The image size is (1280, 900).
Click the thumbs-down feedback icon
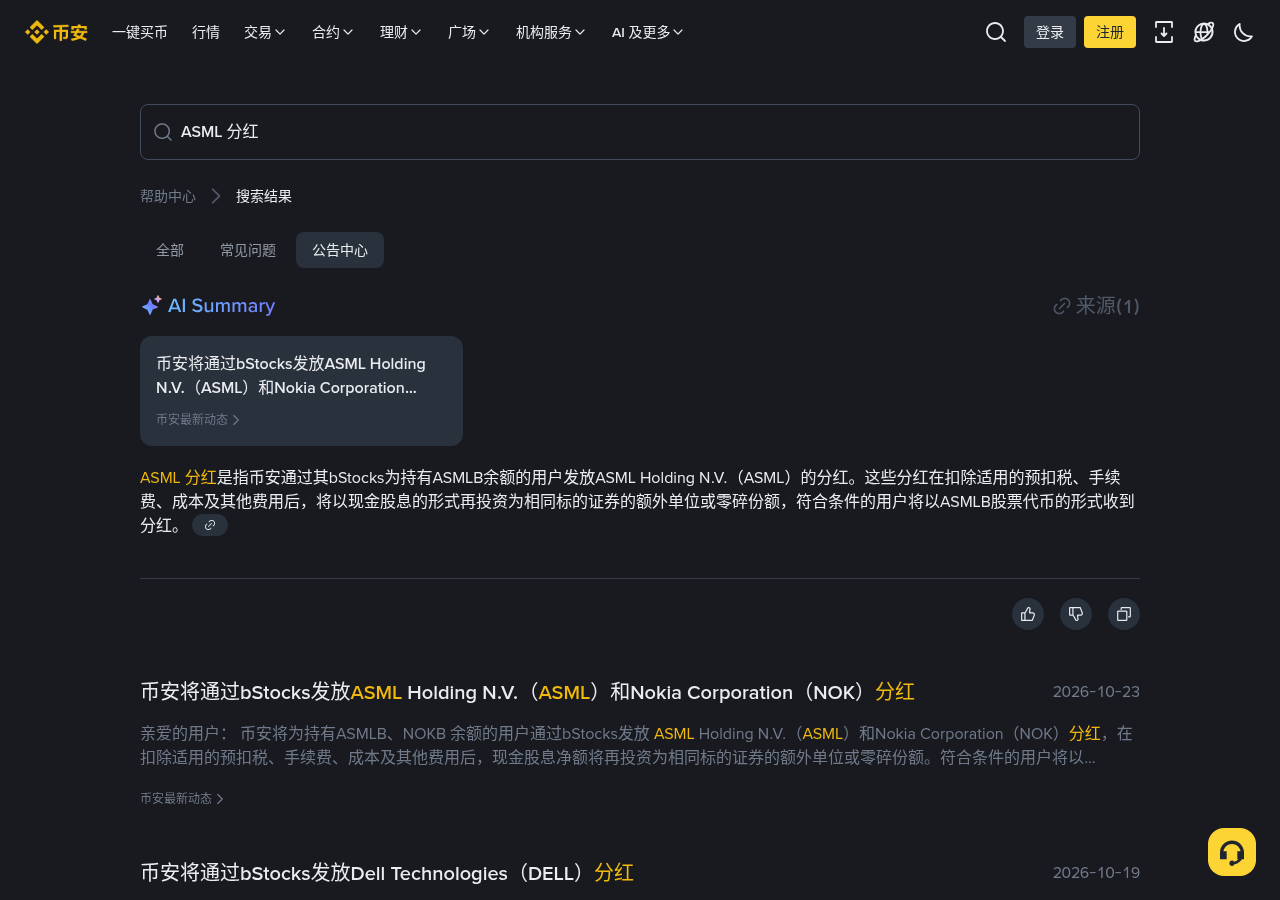[1076, 614]
